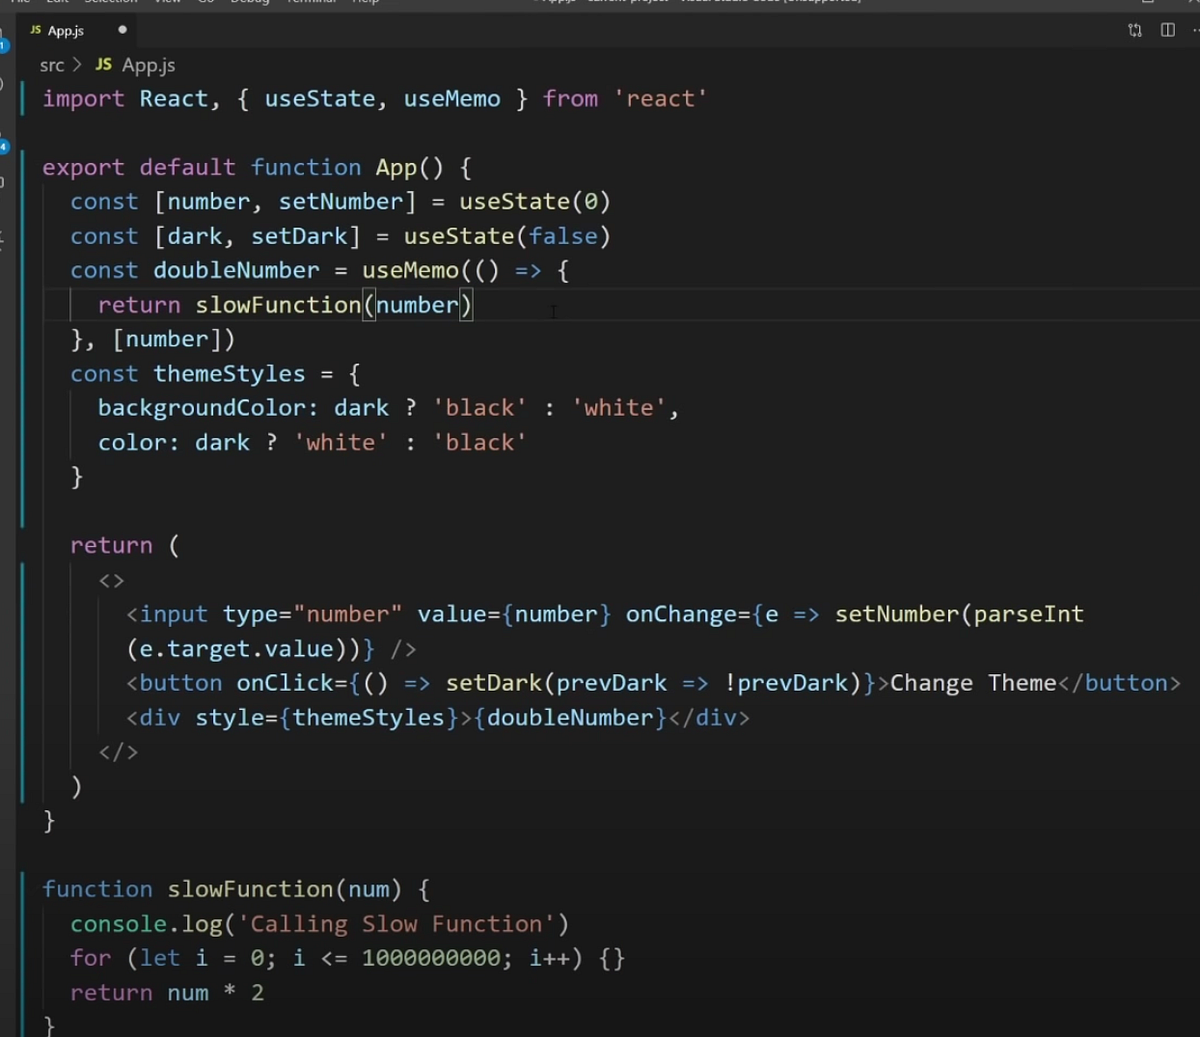The image size is (1200, 1037).
Task: Click the 'react' string in import line
Action: click(660, 99)
